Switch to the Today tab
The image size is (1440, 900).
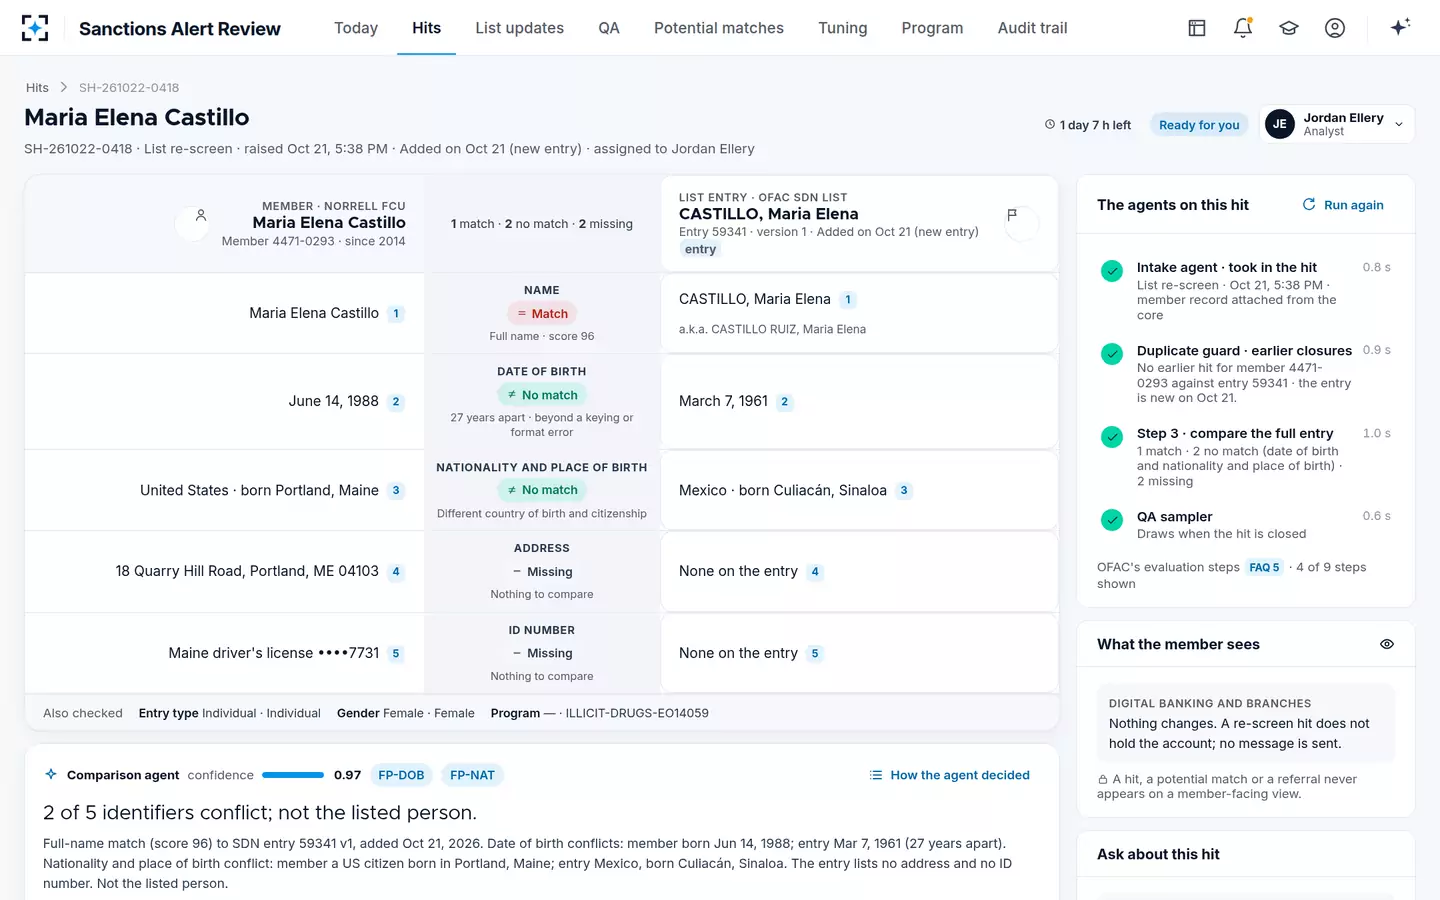(x=356, y=28)
